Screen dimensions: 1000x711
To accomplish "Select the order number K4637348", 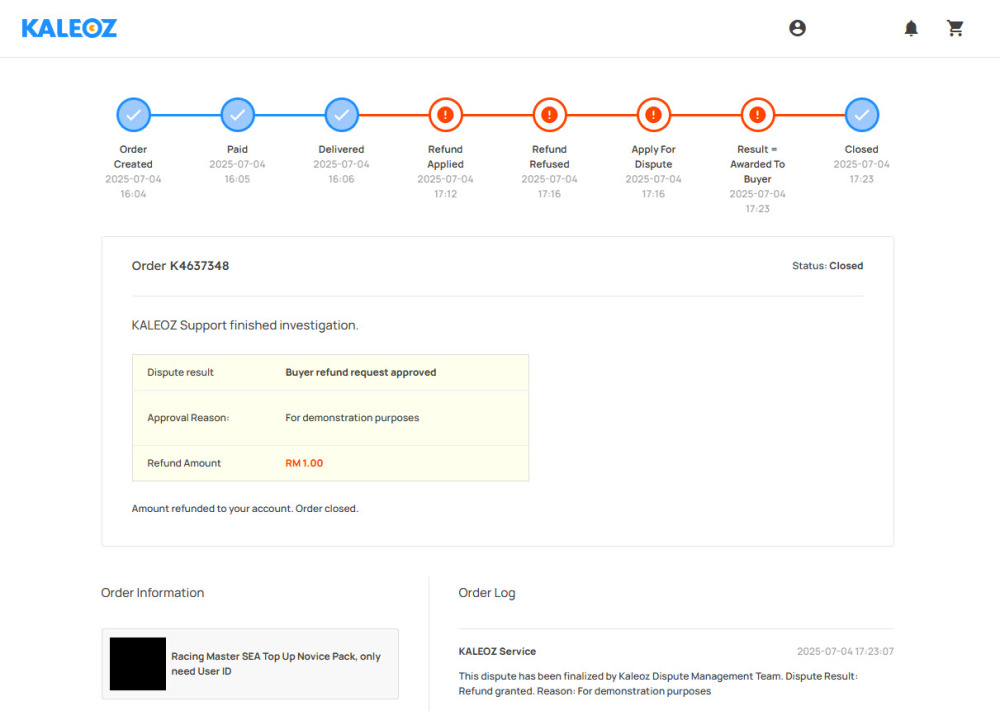I will (x=199, y=266).
